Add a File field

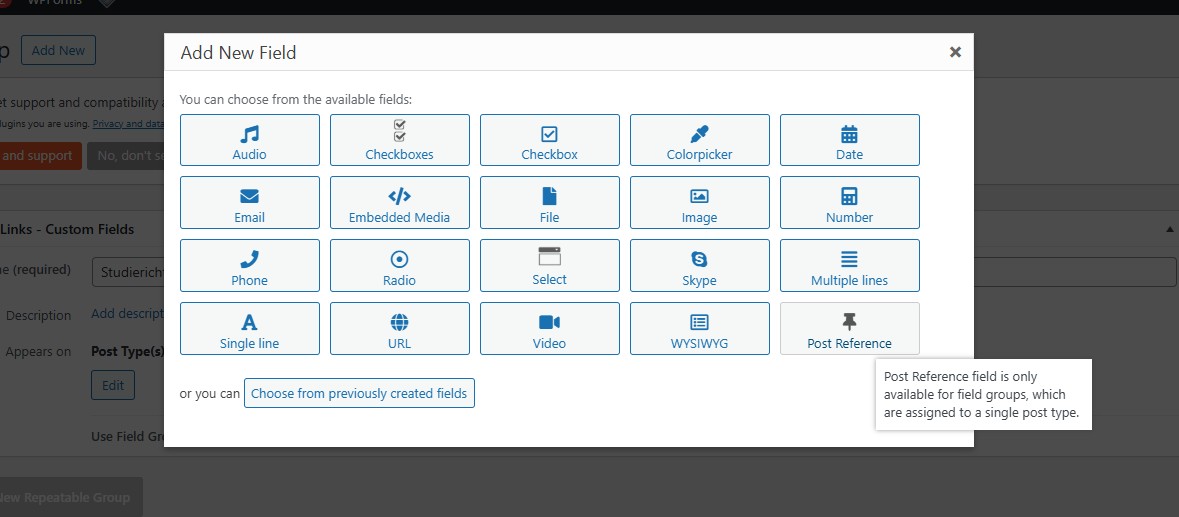pyautogui.click(x=550, y=203)
